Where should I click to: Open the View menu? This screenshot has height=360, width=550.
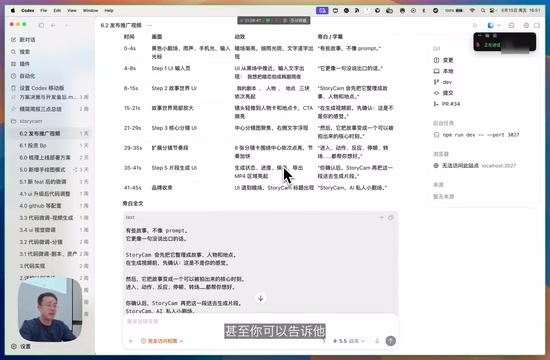(x=72, y=11)
